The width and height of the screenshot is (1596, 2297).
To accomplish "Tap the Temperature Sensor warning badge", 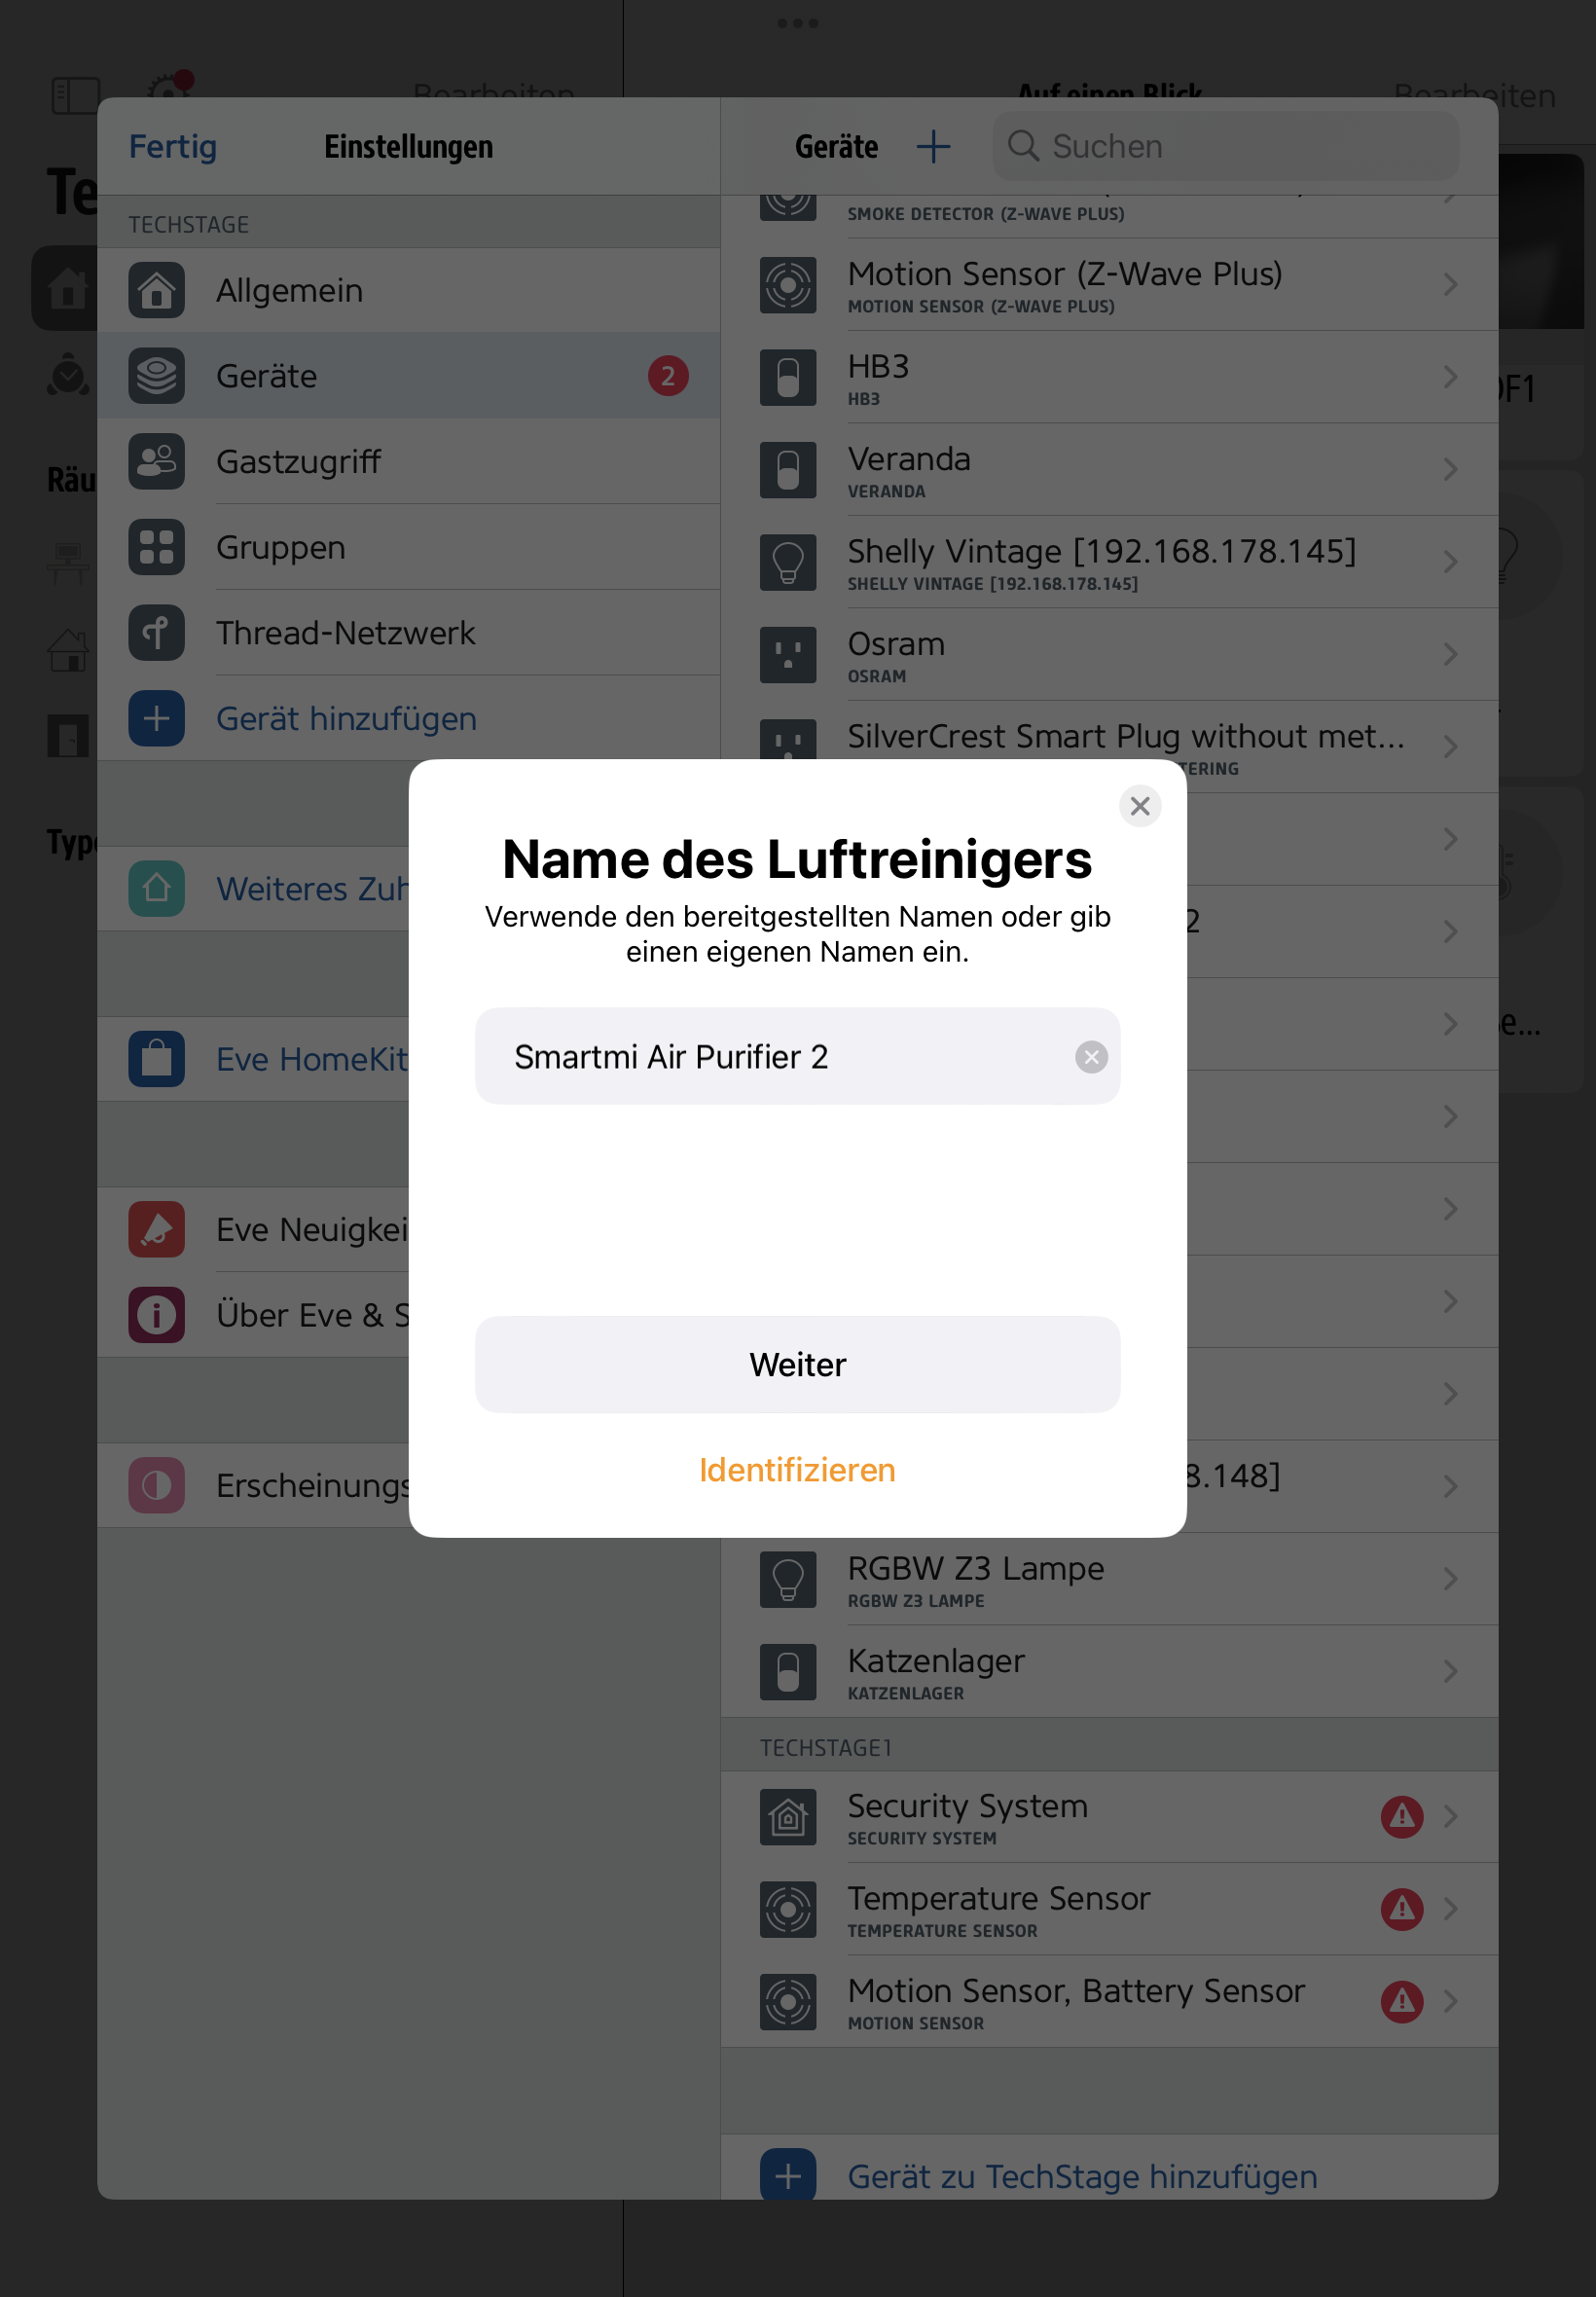I will [x=1402, y=1909].
